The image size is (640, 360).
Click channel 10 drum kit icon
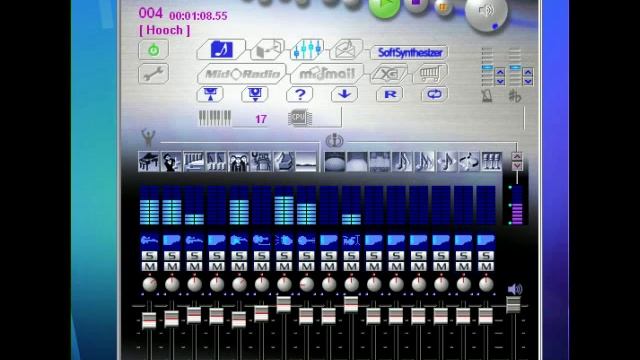(351, 241)
